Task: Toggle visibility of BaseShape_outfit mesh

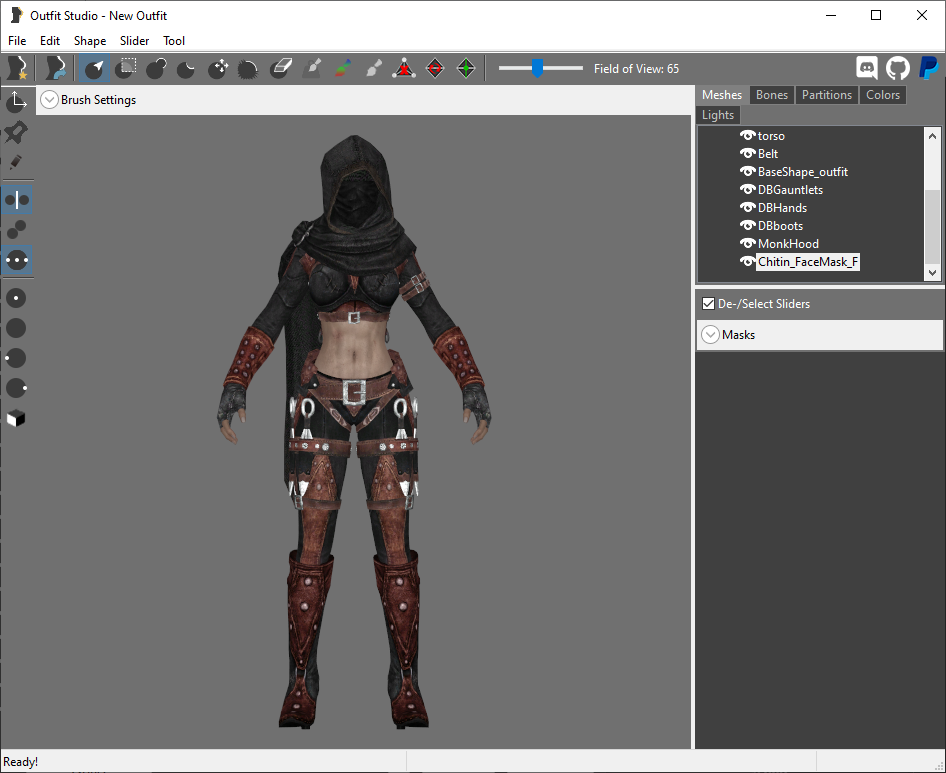Action: [748, 171]
